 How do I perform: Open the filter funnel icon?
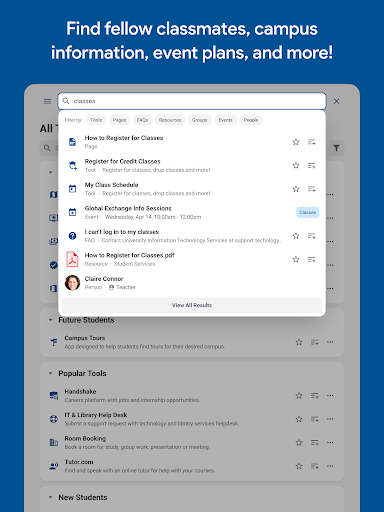pyautogui.click(x=336, y=148)
